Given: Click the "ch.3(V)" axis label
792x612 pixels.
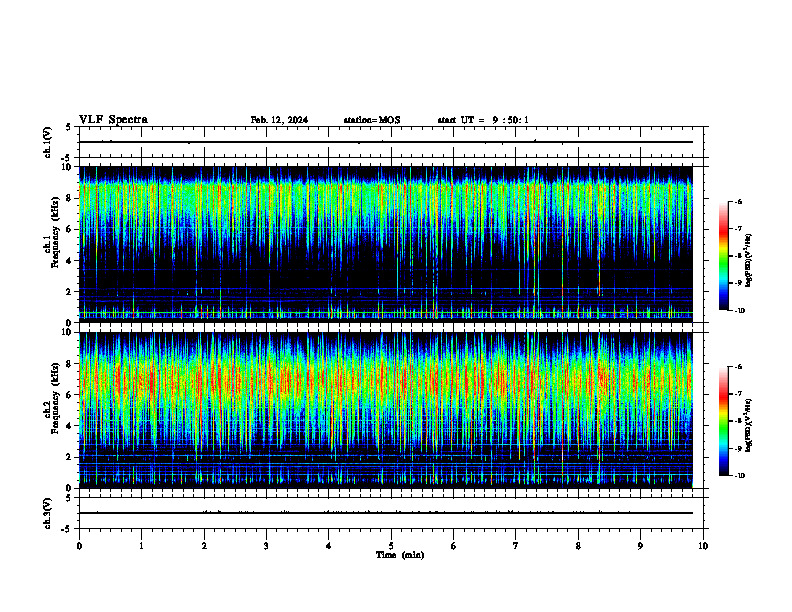Looking at the screenshot, I should (47, 513).
